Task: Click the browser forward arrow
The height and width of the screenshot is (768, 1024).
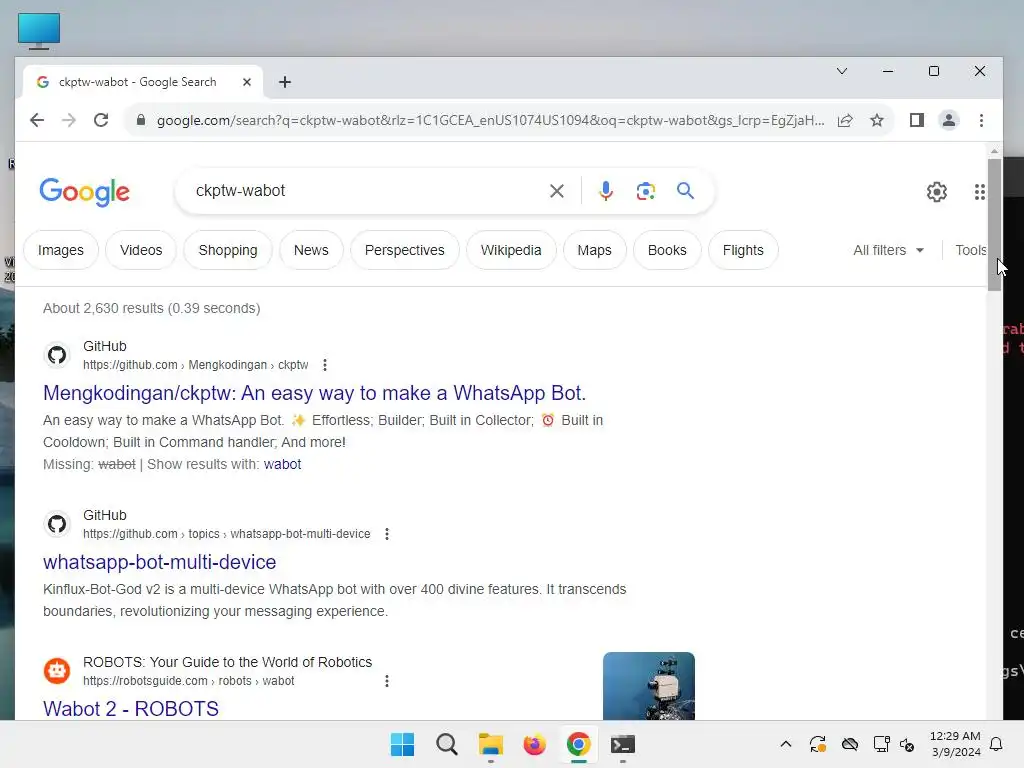Action: point(69,120)
